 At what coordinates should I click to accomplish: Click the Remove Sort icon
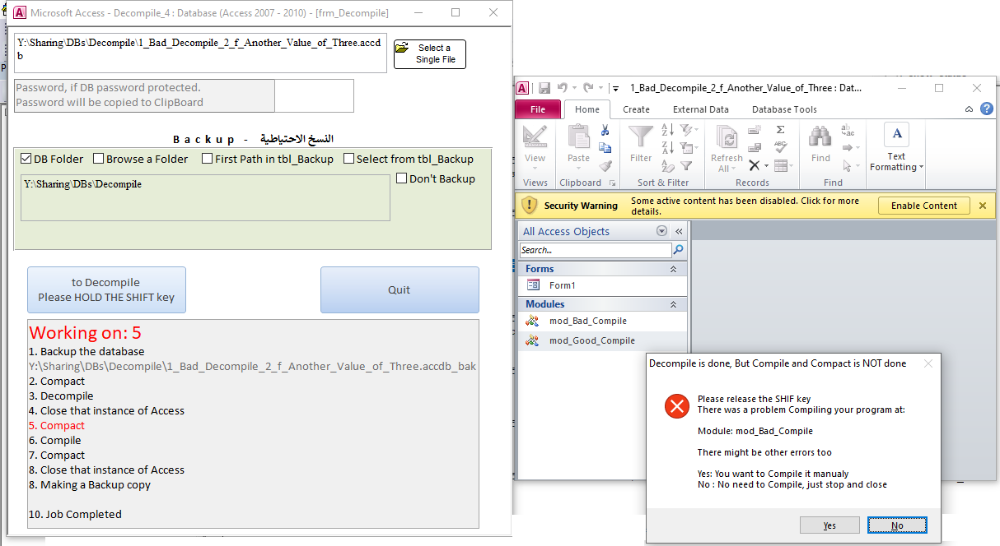click(x=667, y=166)
